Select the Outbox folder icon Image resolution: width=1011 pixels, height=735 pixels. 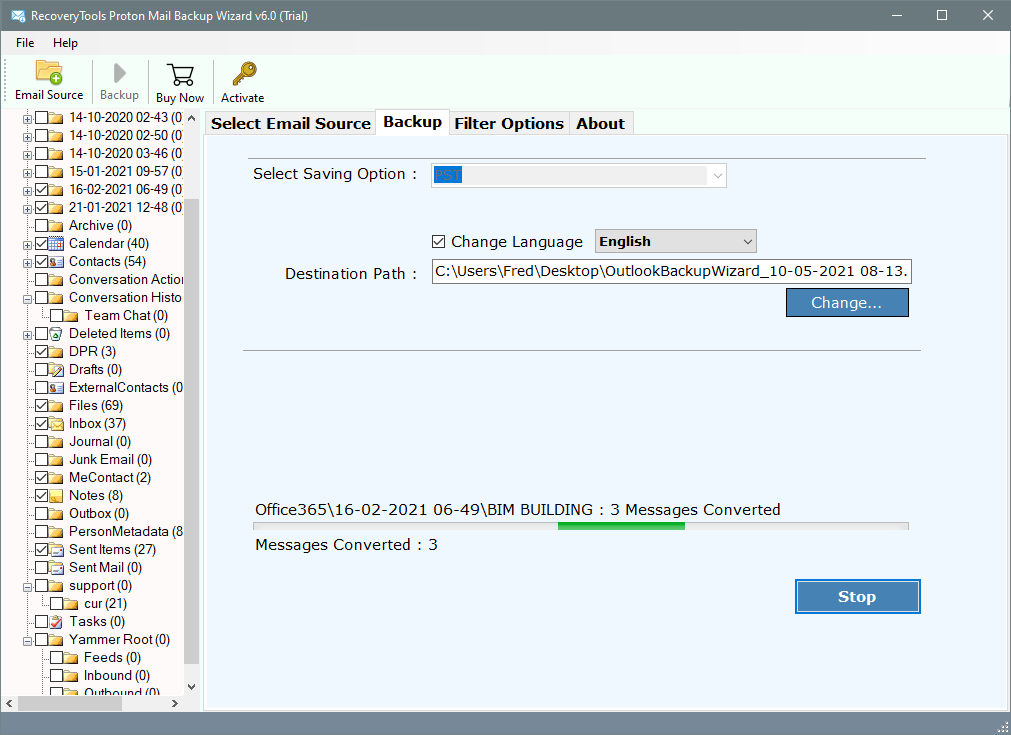click(x=56, y=514)
